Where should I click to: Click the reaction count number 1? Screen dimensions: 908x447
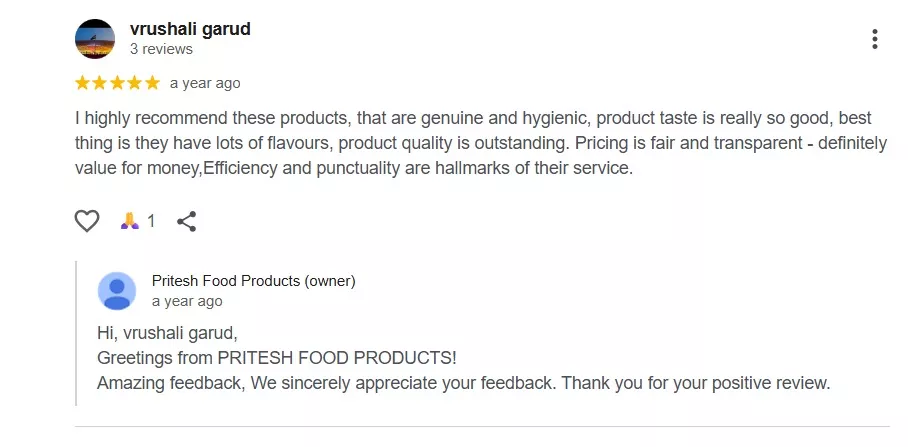point(151,221)
